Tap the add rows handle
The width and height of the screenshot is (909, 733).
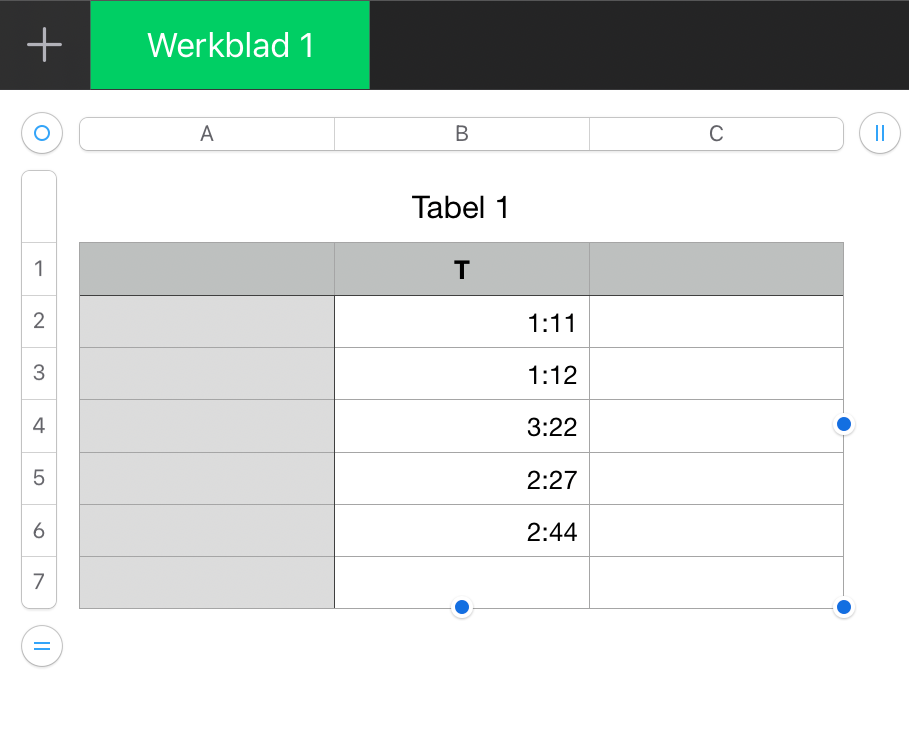(x=42, y=646)
